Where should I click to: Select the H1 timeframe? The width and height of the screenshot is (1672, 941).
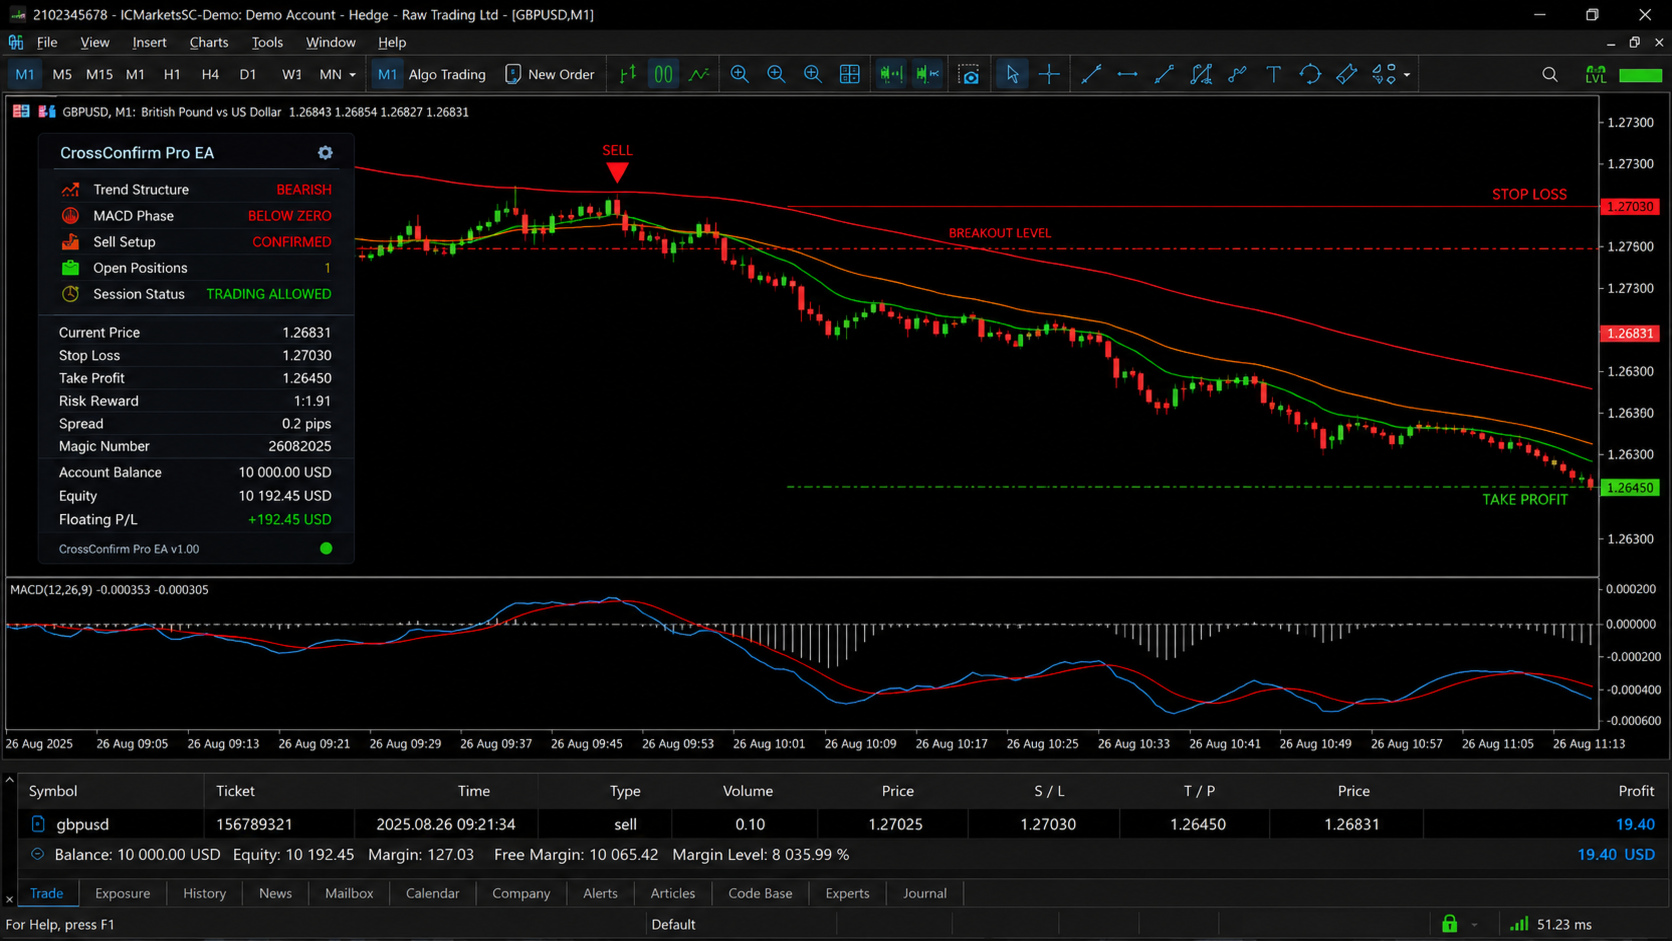[172, 74]
